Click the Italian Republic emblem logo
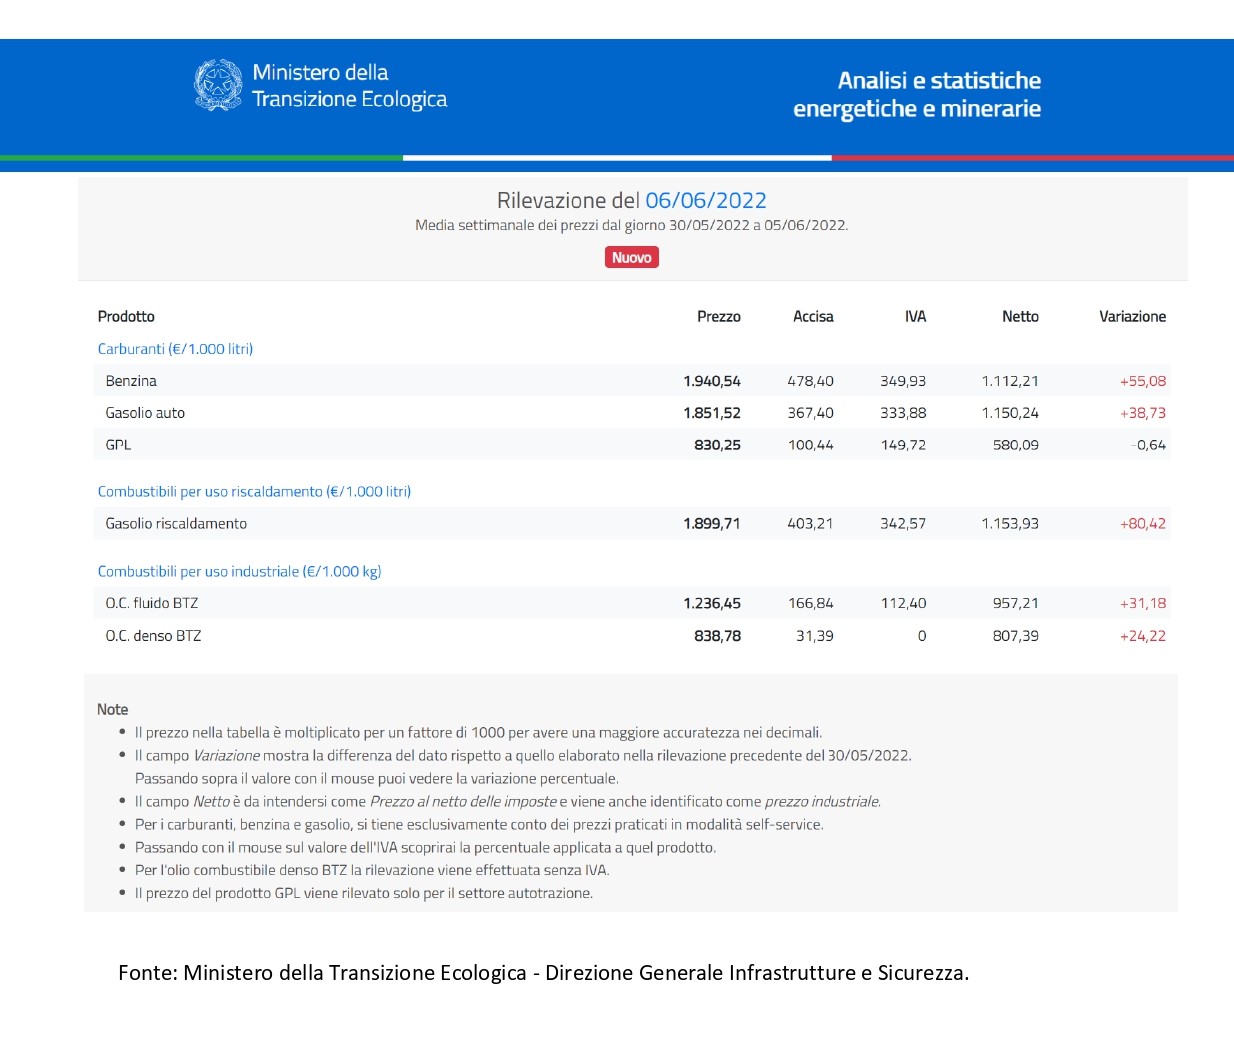This screenshot has height=1045, width=1234. coord(218,85)
